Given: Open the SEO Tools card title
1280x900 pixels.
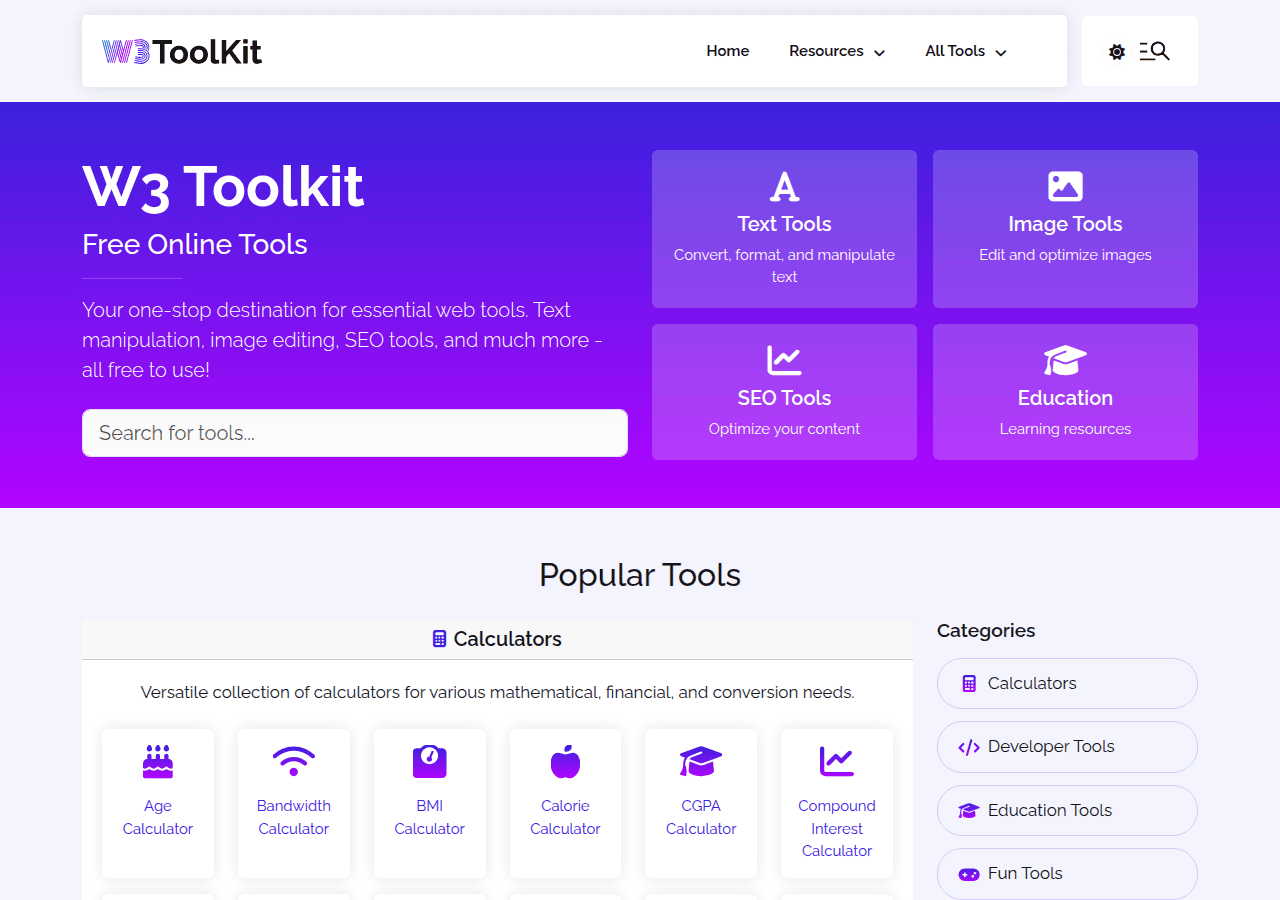Looking at the screenshot, I should click(x=784, y=398).
